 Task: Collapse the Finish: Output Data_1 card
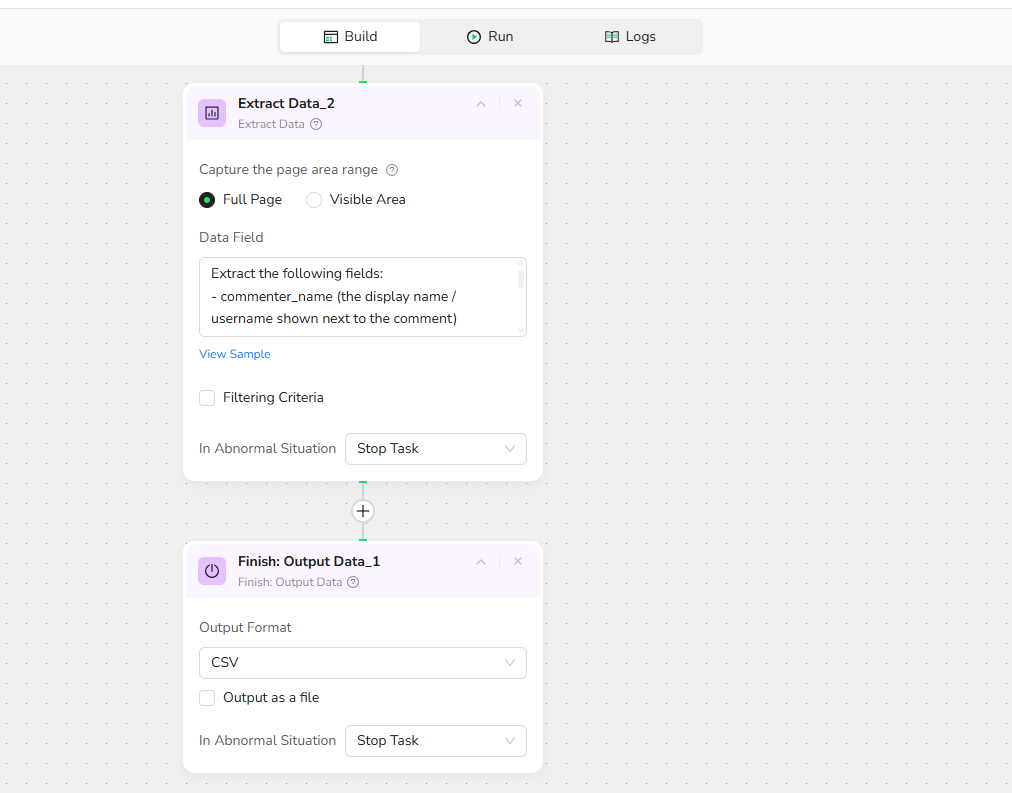click(481, 562)
